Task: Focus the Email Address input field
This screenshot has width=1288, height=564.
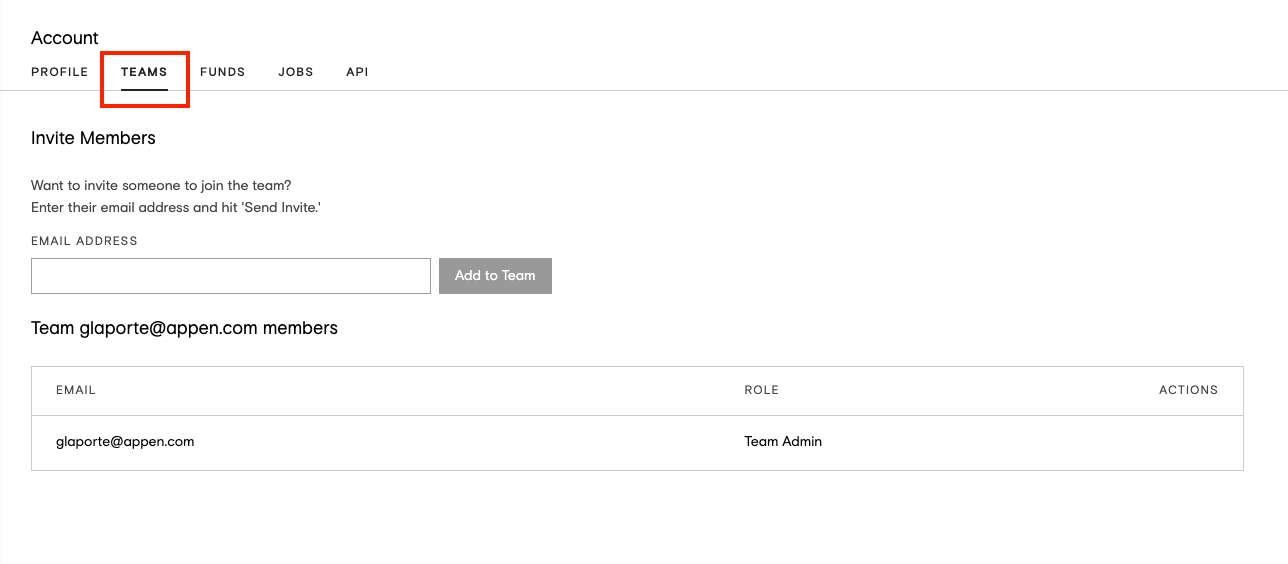Action: (x=231, y=276)
